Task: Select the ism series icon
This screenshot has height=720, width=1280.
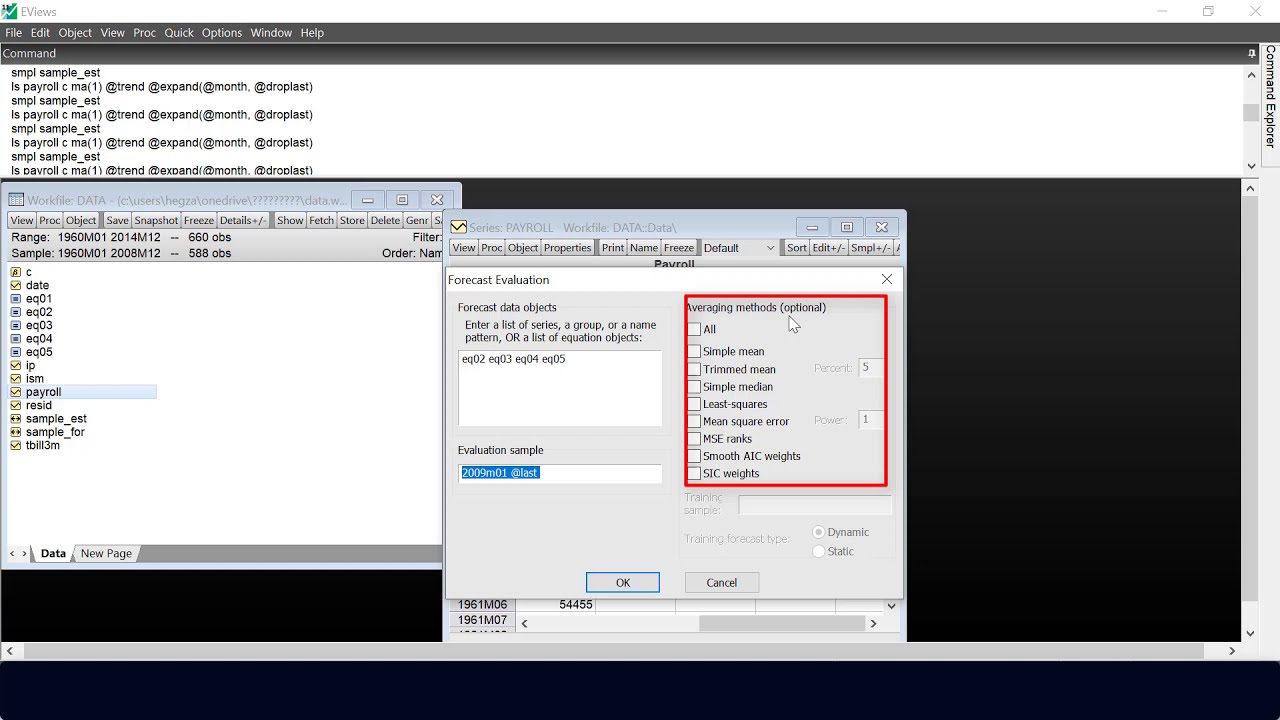Action: pos(16,379)
